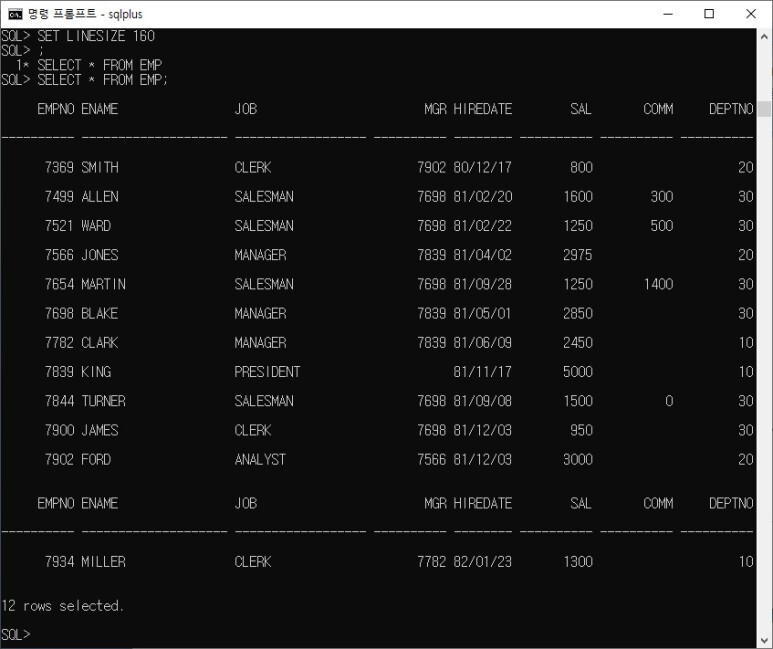
Task: Click the first SAL column header
Action: tap(581, 109)
